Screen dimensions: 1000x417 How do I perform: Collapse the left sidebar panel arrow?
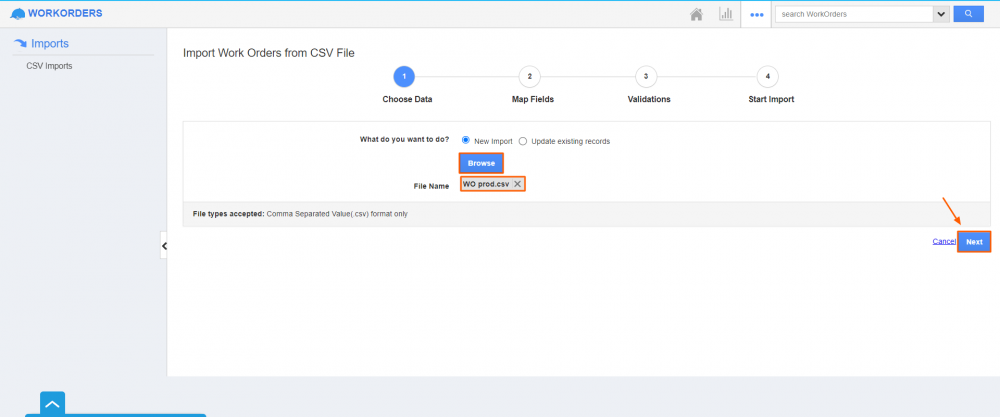[164, 245]
